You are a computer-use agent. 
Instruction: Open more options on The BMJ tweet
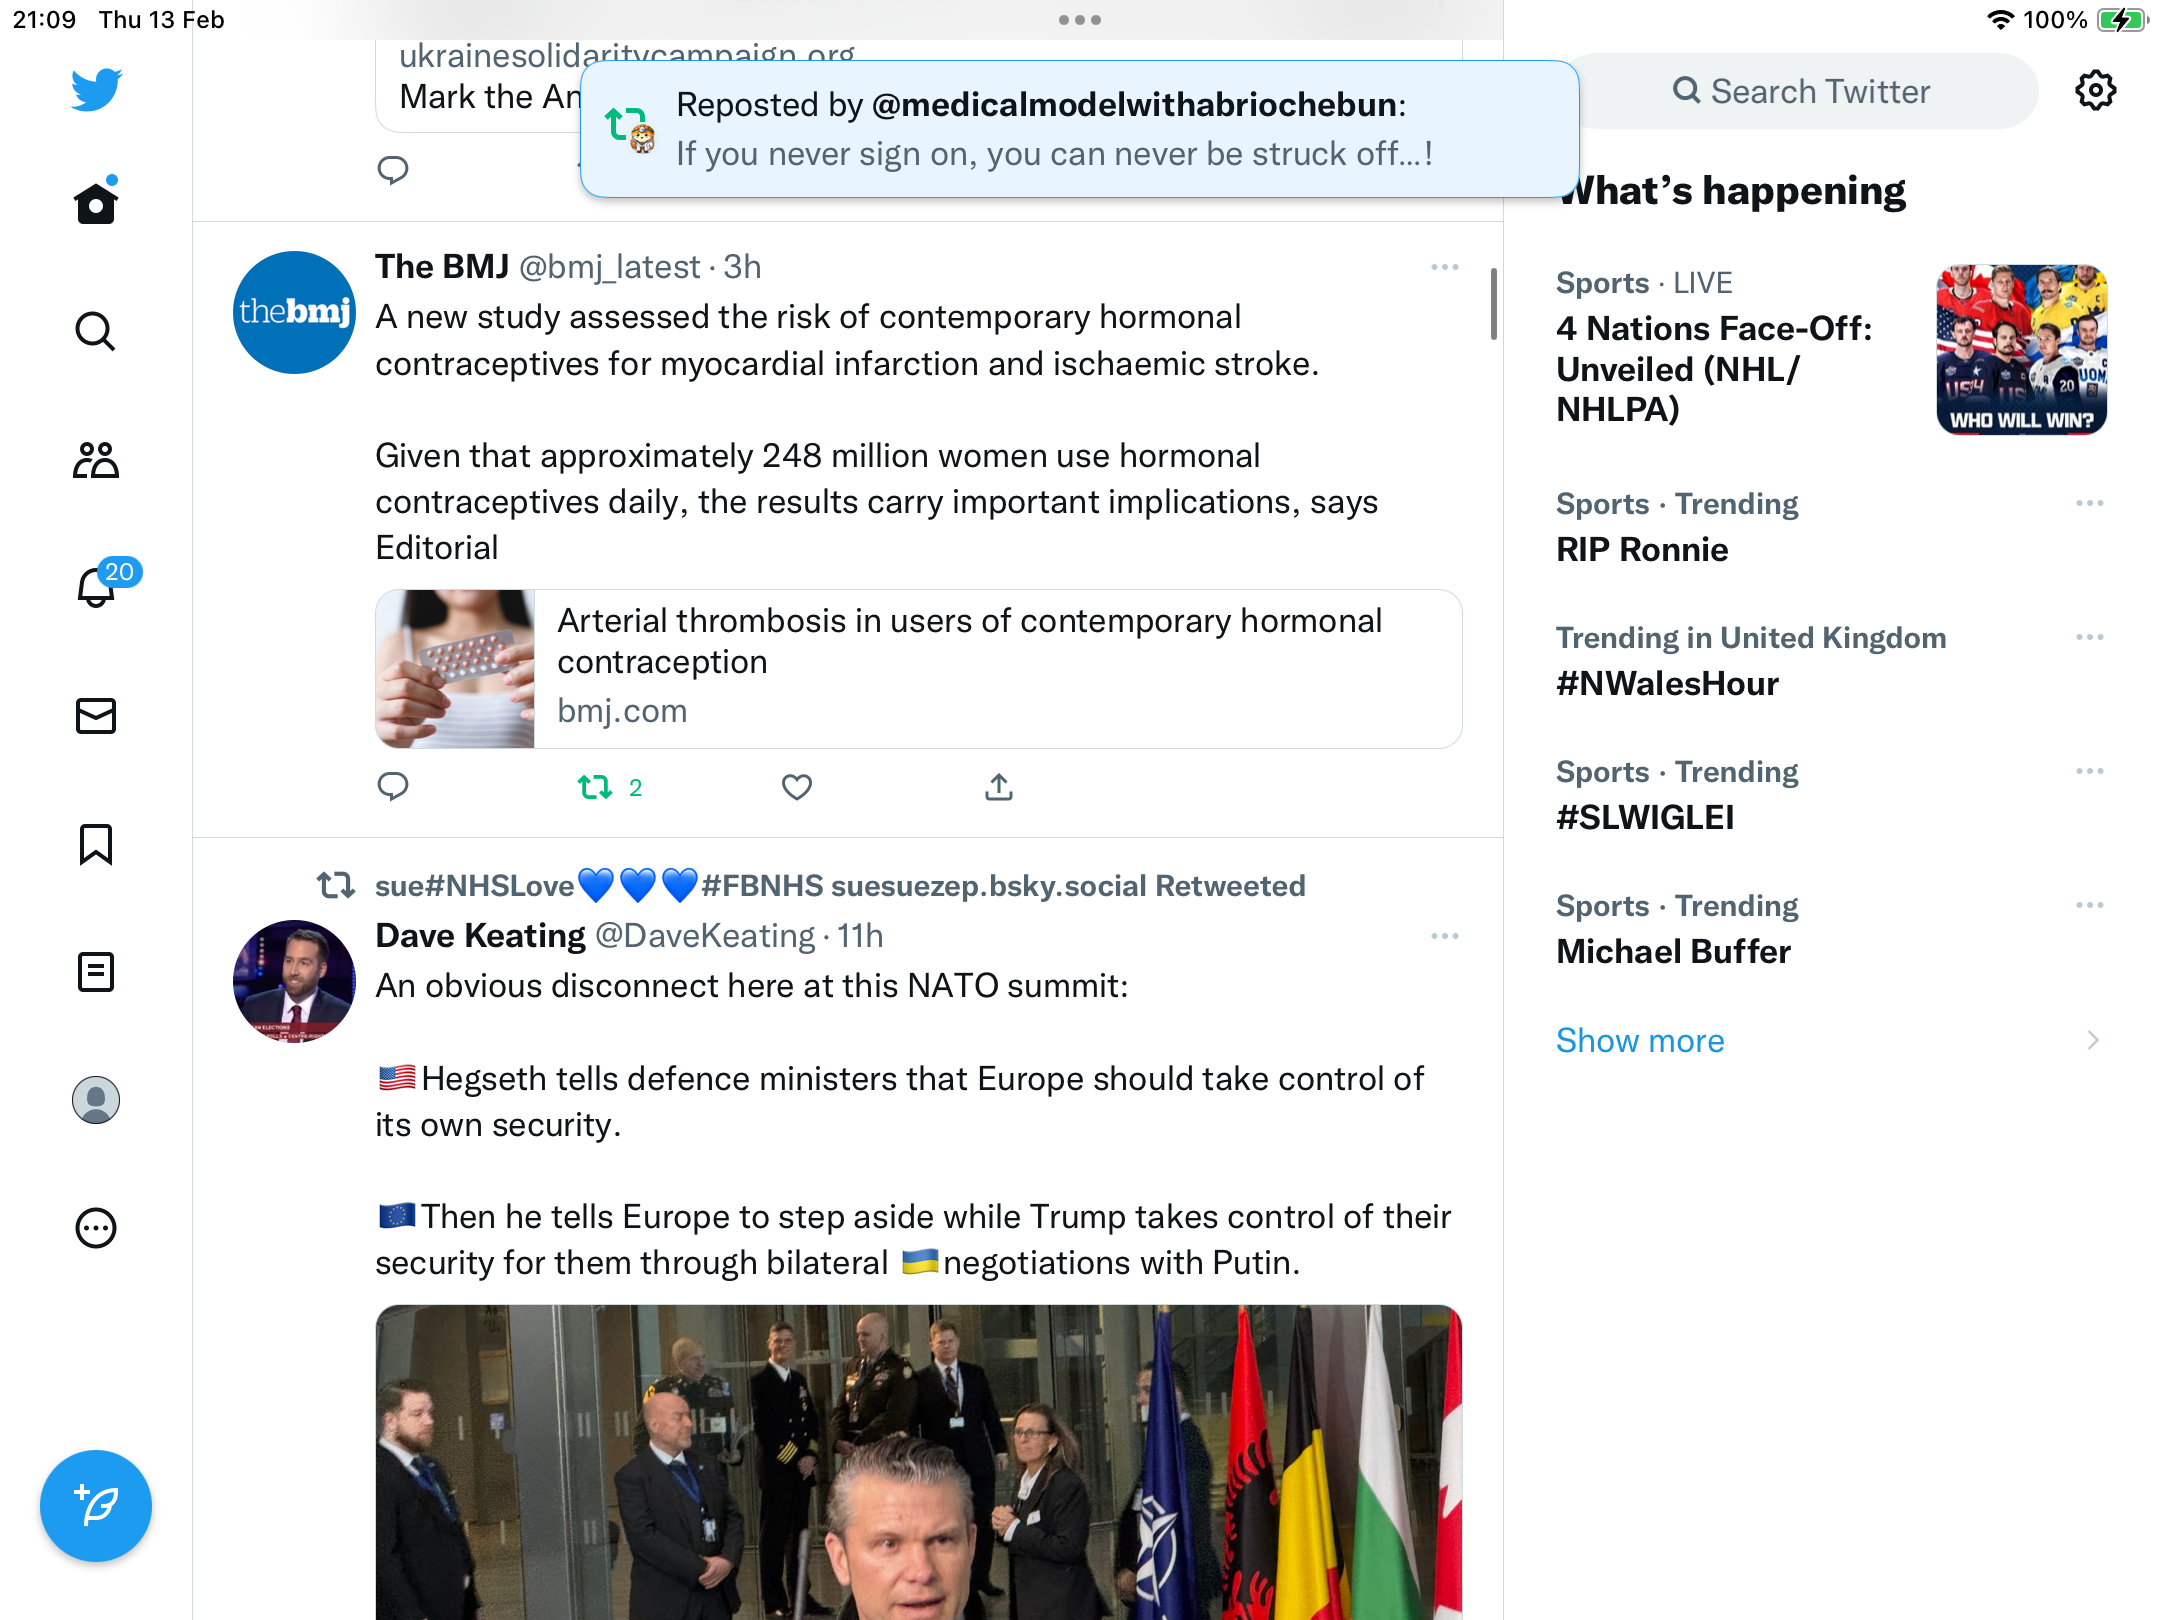(1445, 267)
